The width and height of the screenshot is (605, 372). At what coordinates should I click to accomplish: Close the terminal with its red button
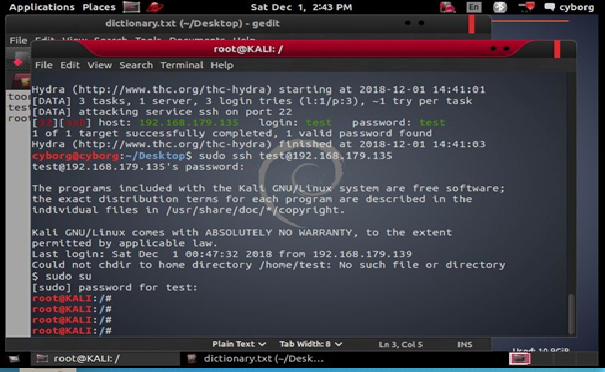[x=557, y=49]
